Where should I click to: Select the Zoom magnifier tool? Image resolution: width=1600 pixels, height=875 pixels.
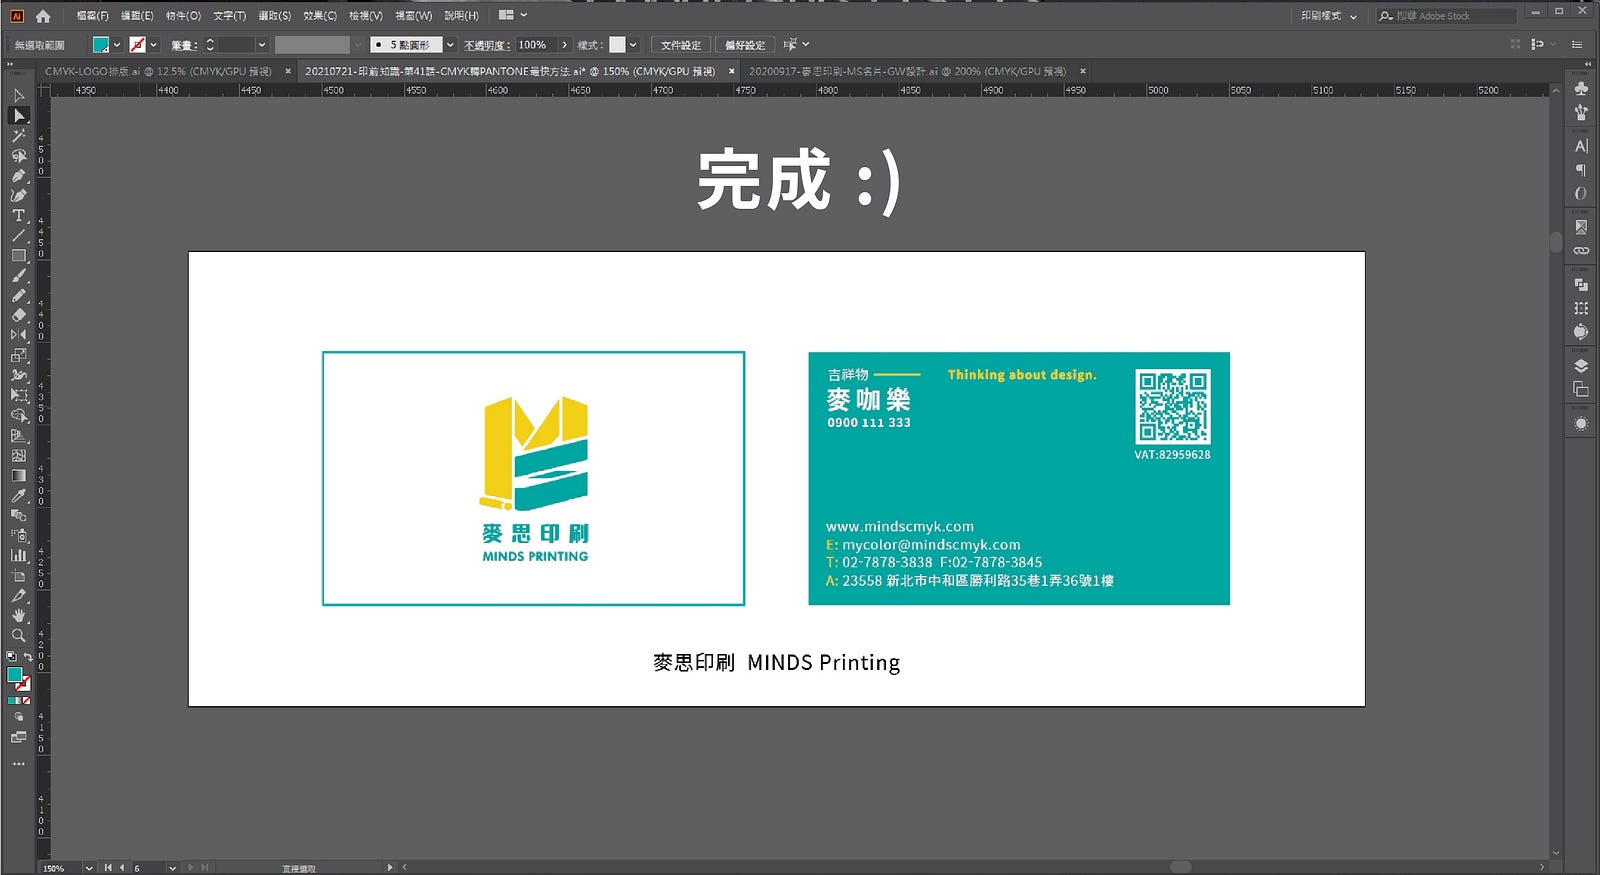tap(18, 635)
